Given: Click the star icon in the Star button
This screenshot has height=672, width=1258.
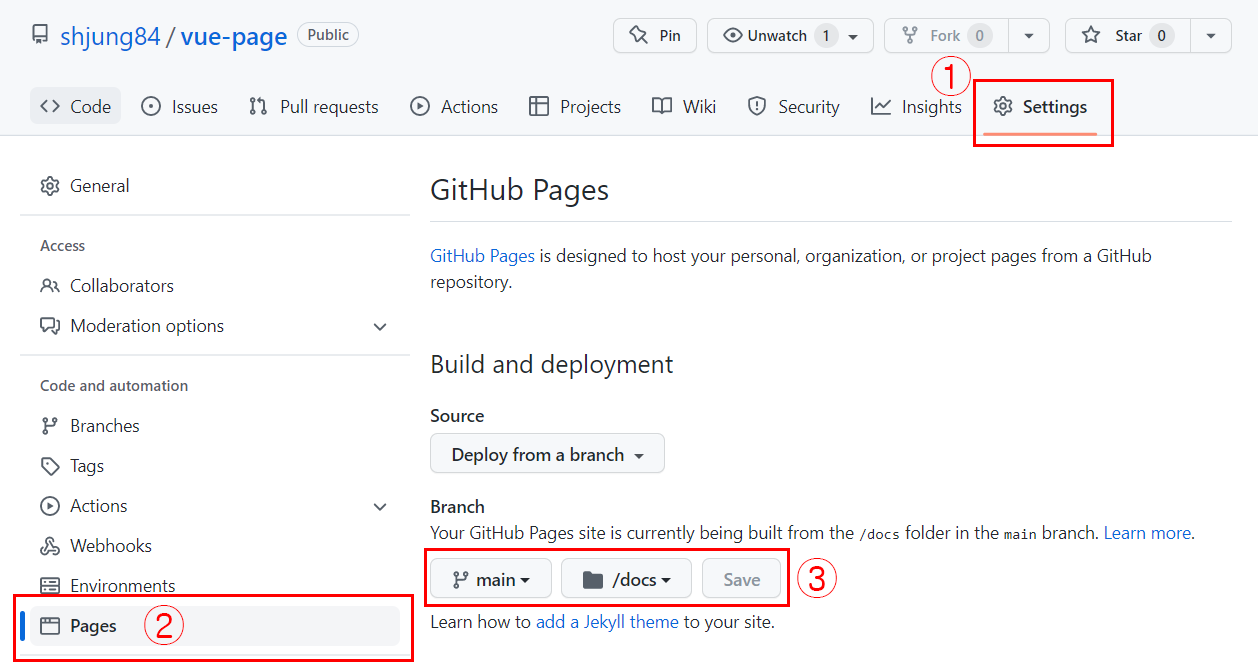Looking at the screenshot, I should click(1091, 35).
